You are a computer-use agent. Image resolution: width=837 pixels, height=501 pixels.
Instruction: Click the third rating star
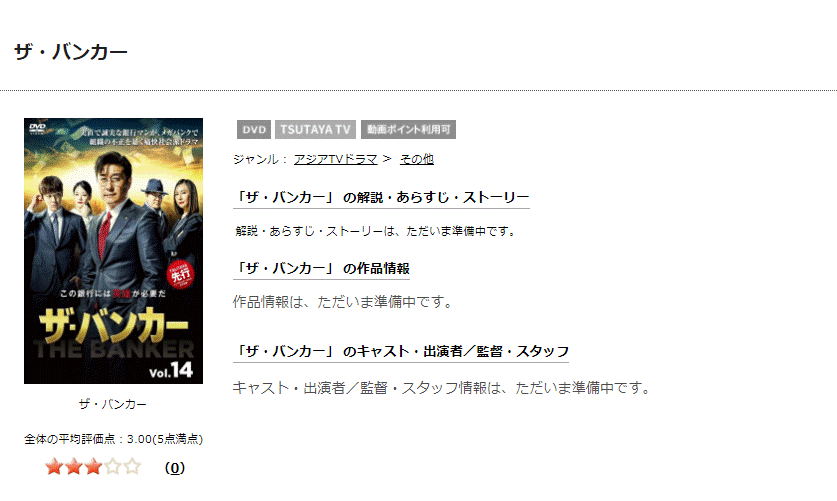click(93, 467)
